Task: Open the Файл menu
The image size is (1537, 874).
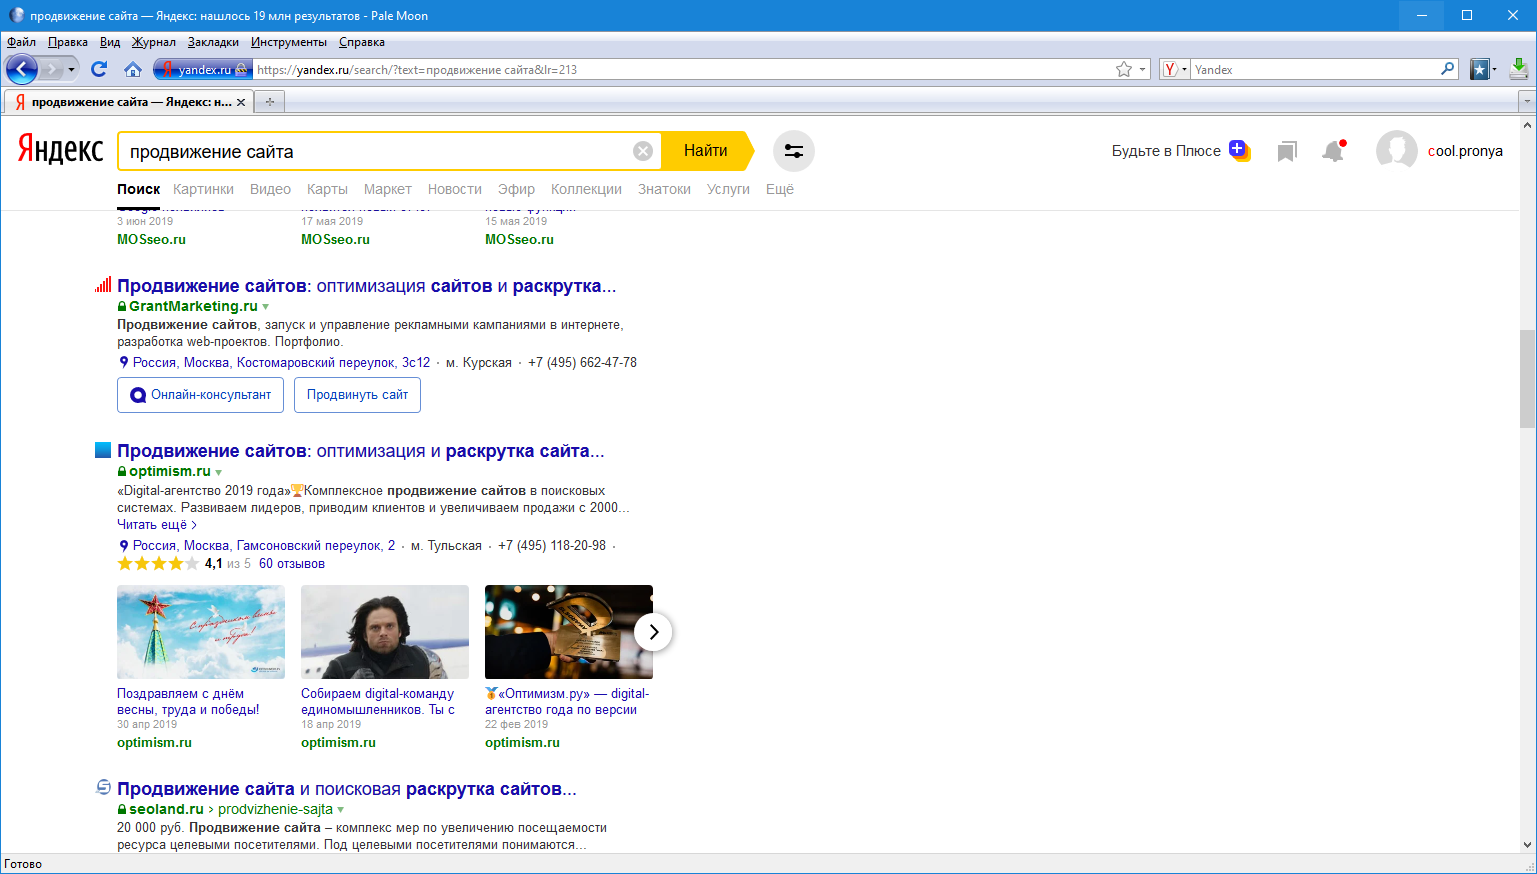Action: [21, 42]
